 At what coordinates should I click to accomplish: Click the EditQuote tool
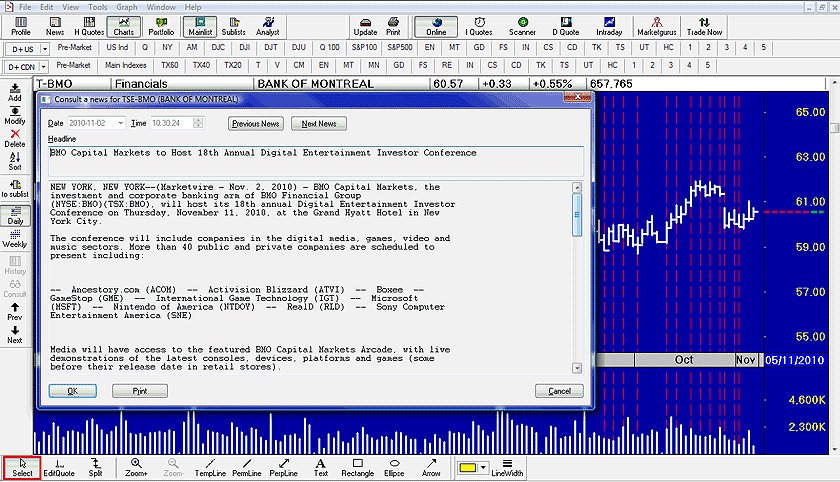click(x=59, y=468)
